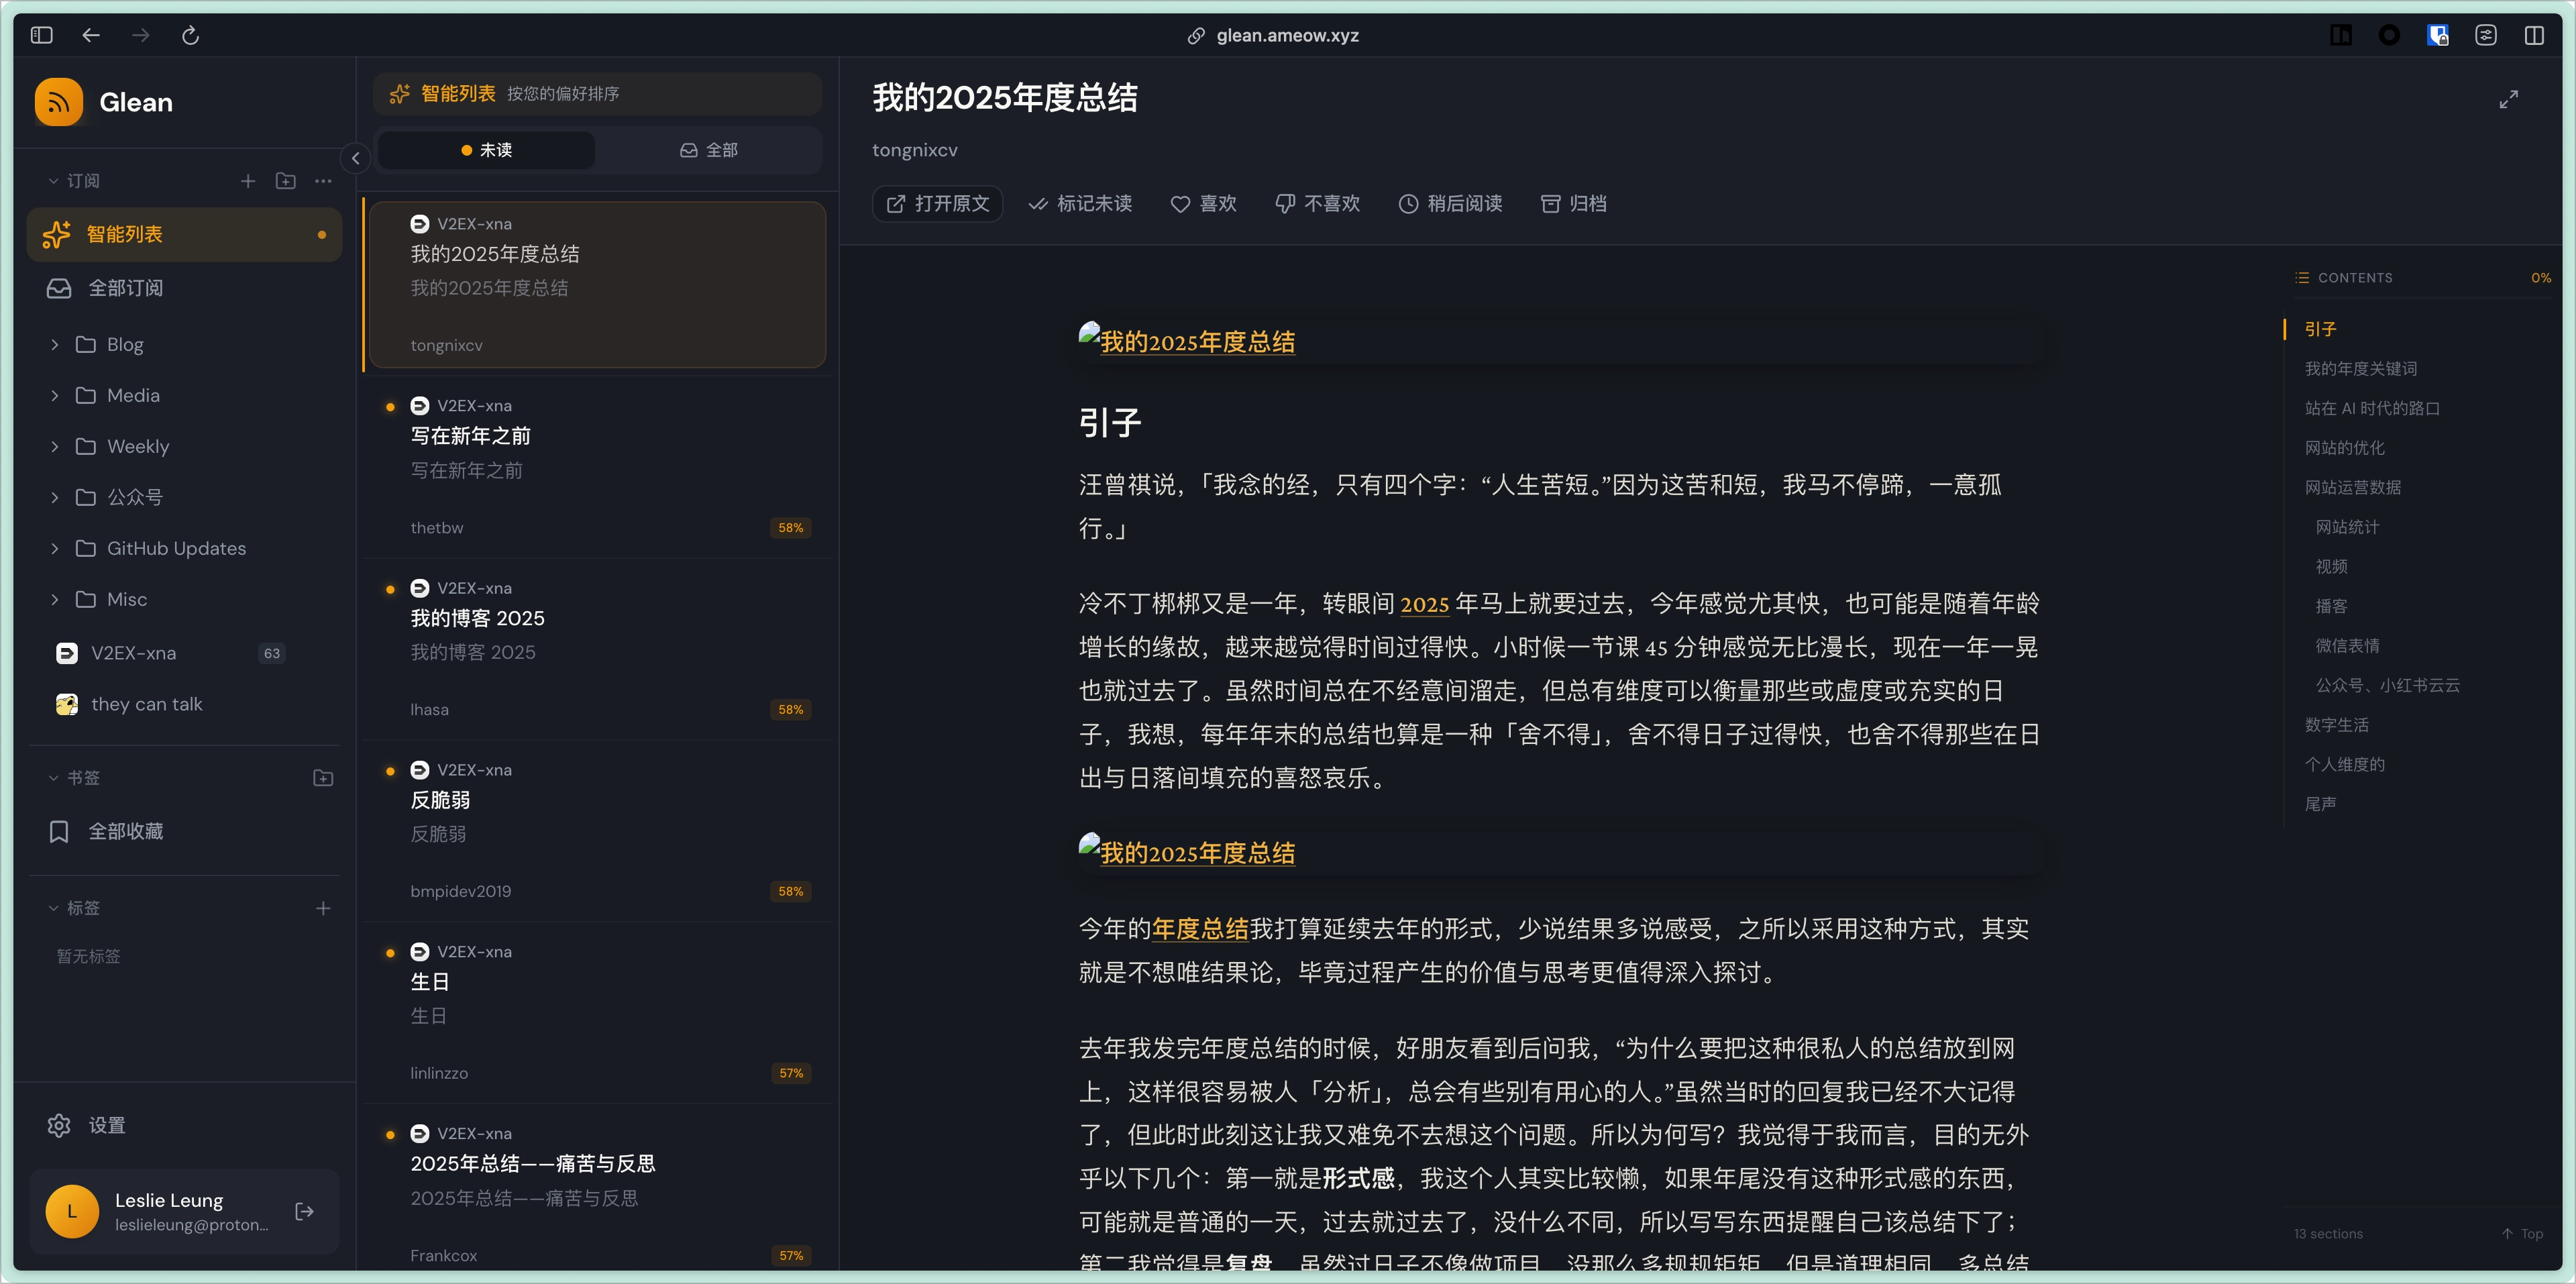Image resolution: width=2576 pixels, height=1284 pixels.
Task: Switch to the 全部 tab
Action: (x=708, y=150)
